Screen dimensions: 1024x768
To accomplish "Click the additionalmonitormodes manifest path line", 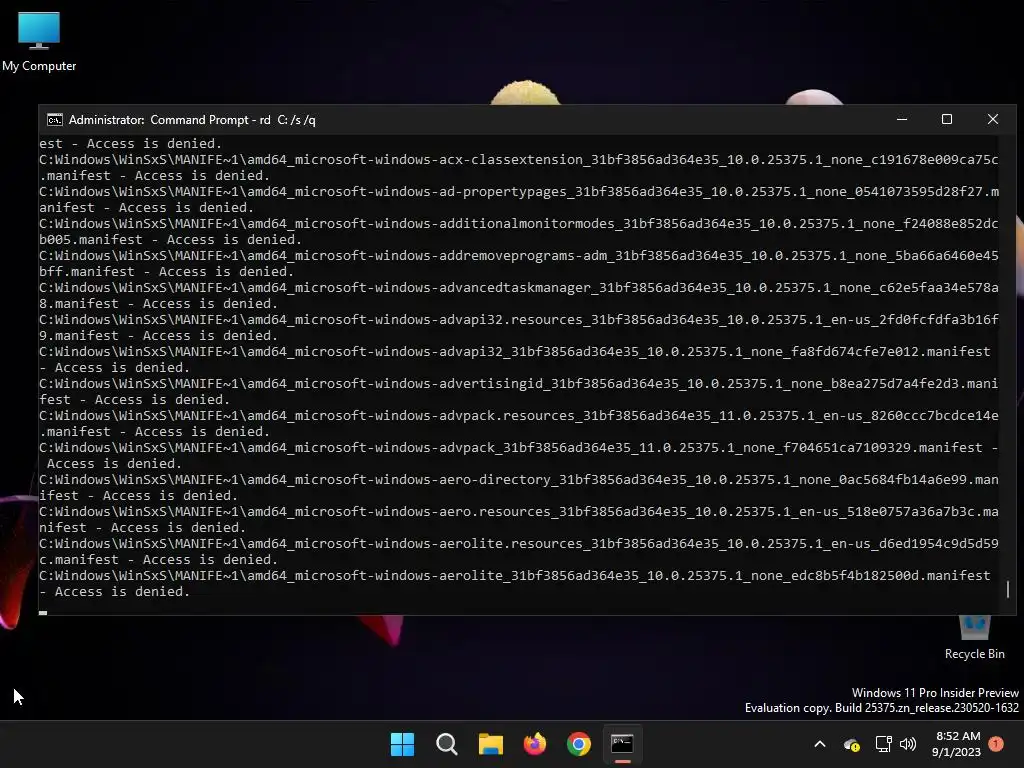I will point(519,224).
